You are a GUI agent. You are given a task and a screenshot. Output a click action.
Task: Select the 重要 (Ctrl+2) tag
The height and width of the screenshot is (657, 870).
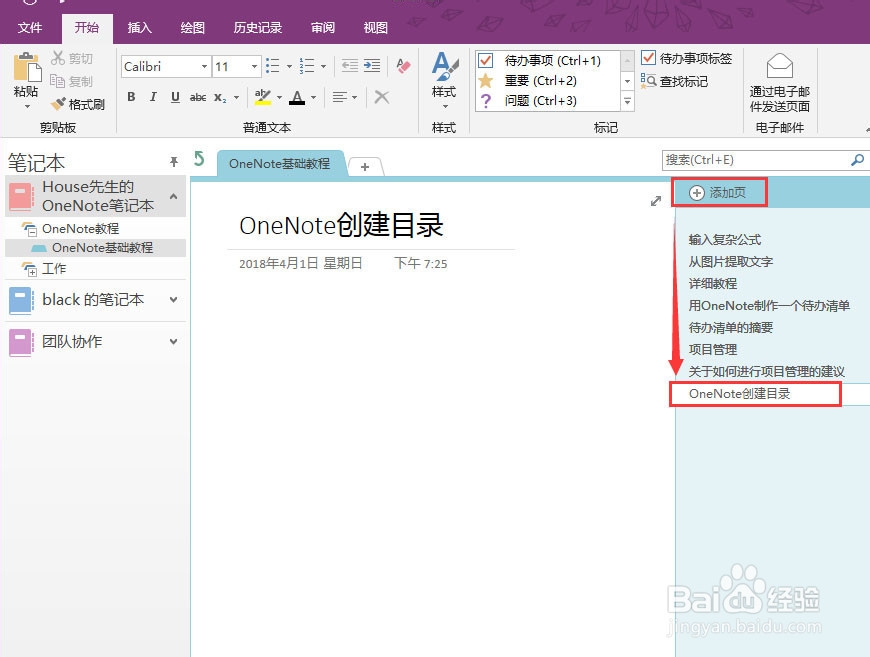[548, 81]
